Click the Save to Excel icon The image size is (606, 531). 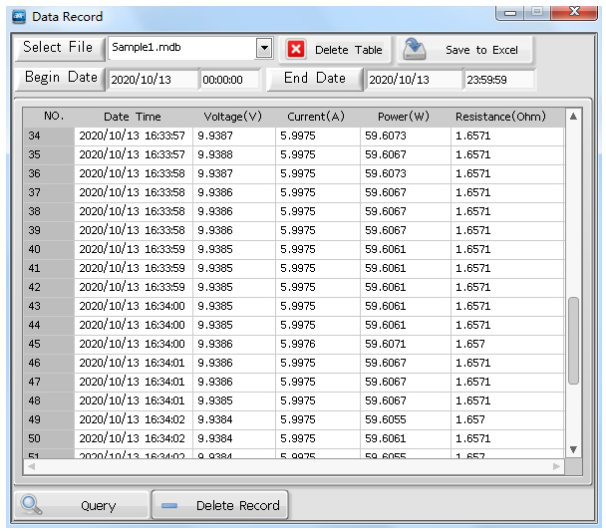(416, 49)
